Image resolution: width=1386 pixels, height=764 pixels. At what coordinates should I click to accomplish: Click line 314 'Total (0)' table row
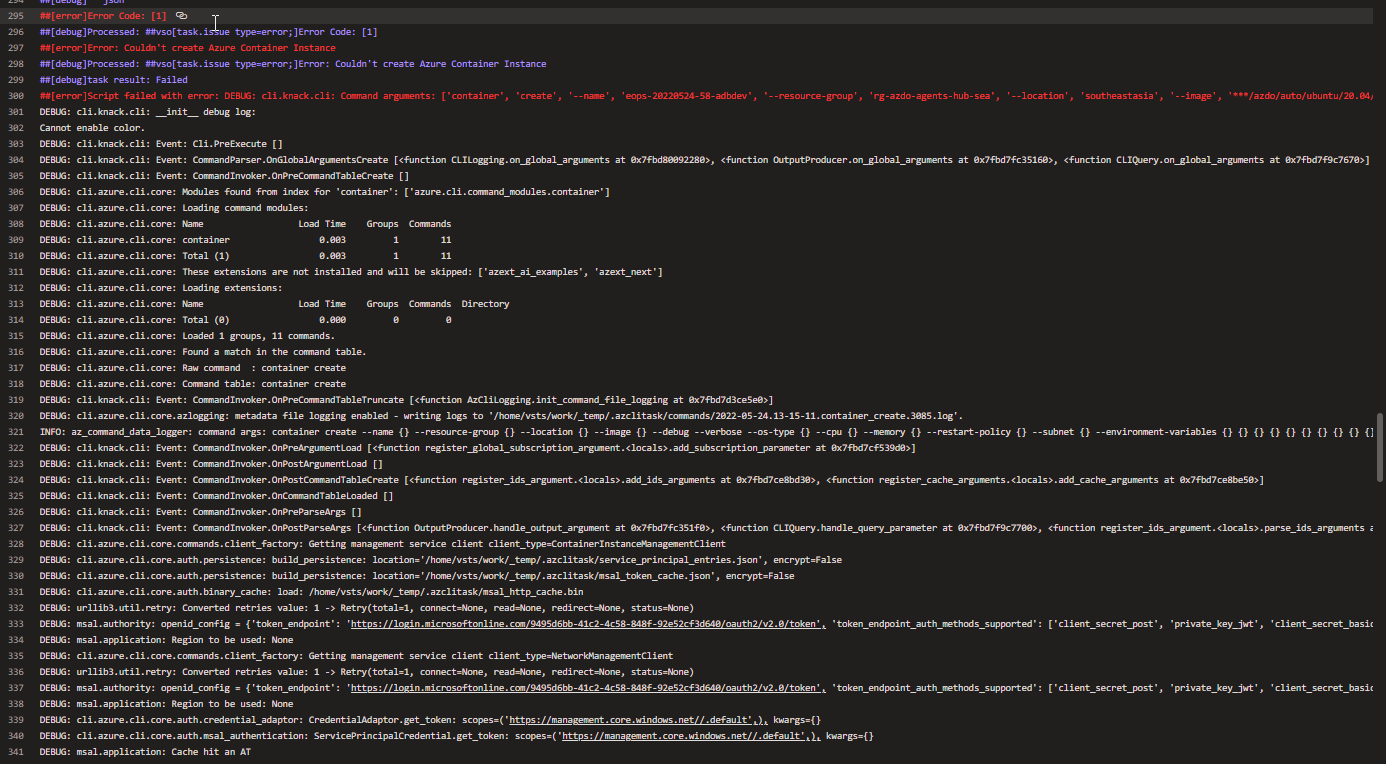[x=245, y=320]
